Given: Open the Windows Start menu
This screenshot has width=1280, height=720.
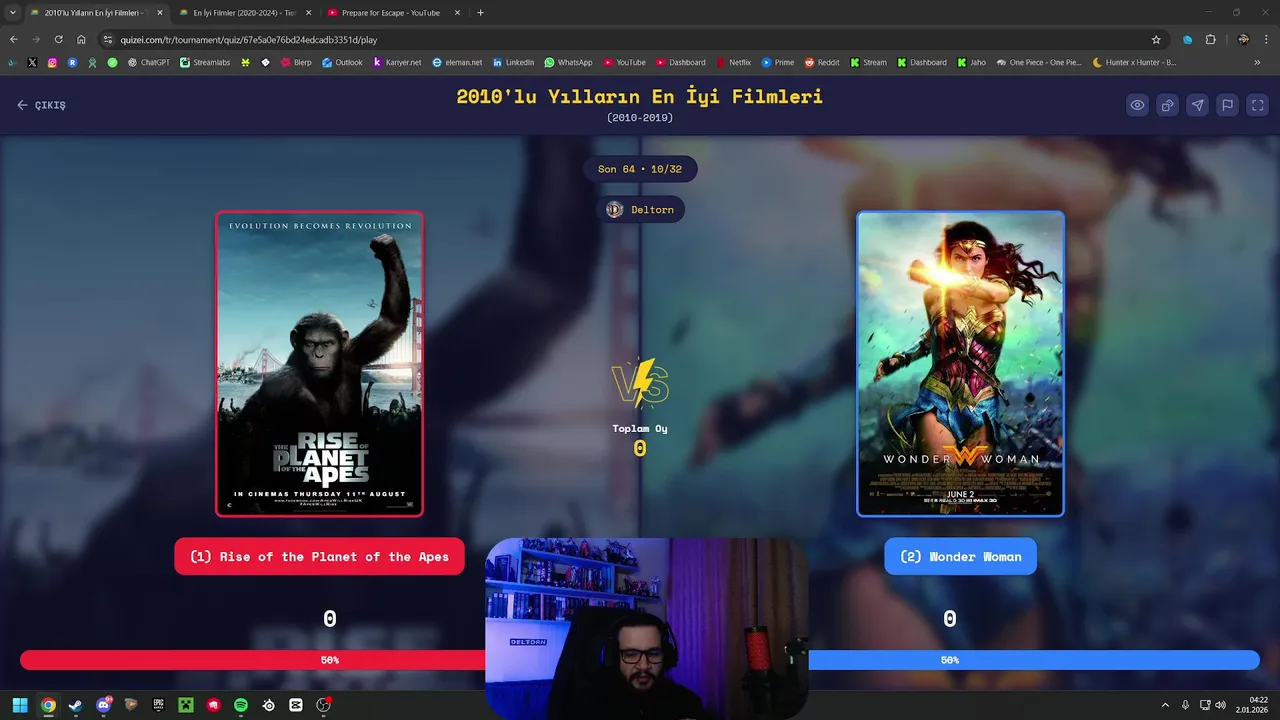Looking at the screenshot, I should [20, 705].
